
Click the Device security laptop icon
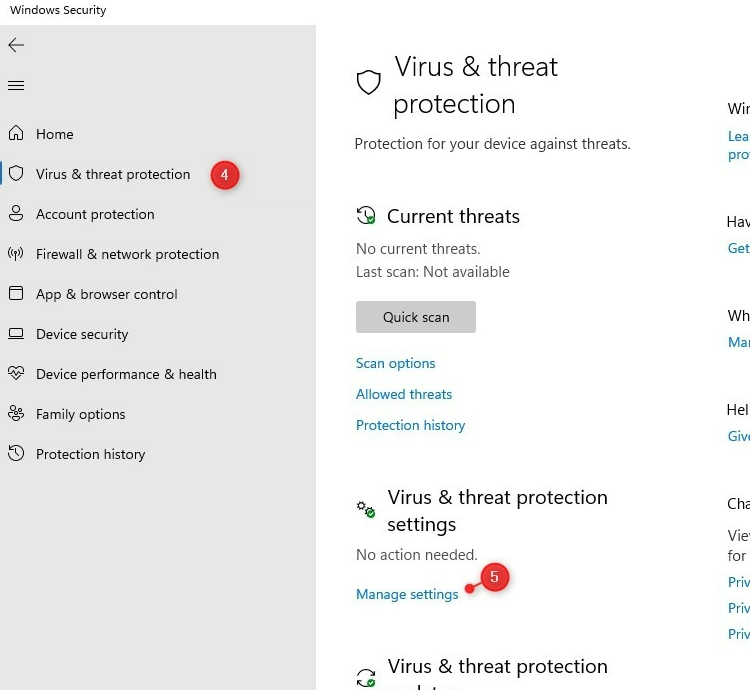click(16, 334)
